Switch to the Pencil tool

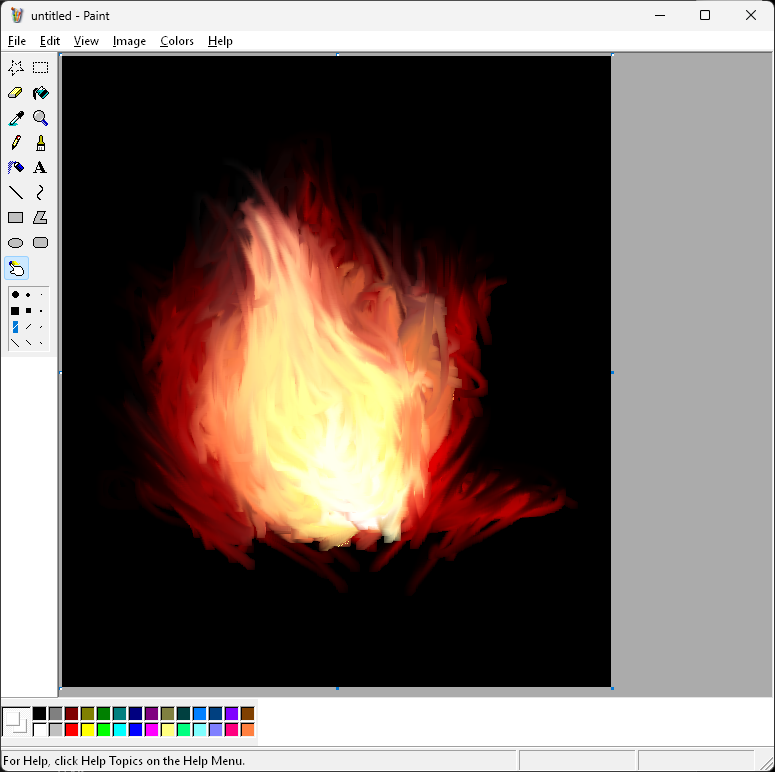[x=16, y=143]
